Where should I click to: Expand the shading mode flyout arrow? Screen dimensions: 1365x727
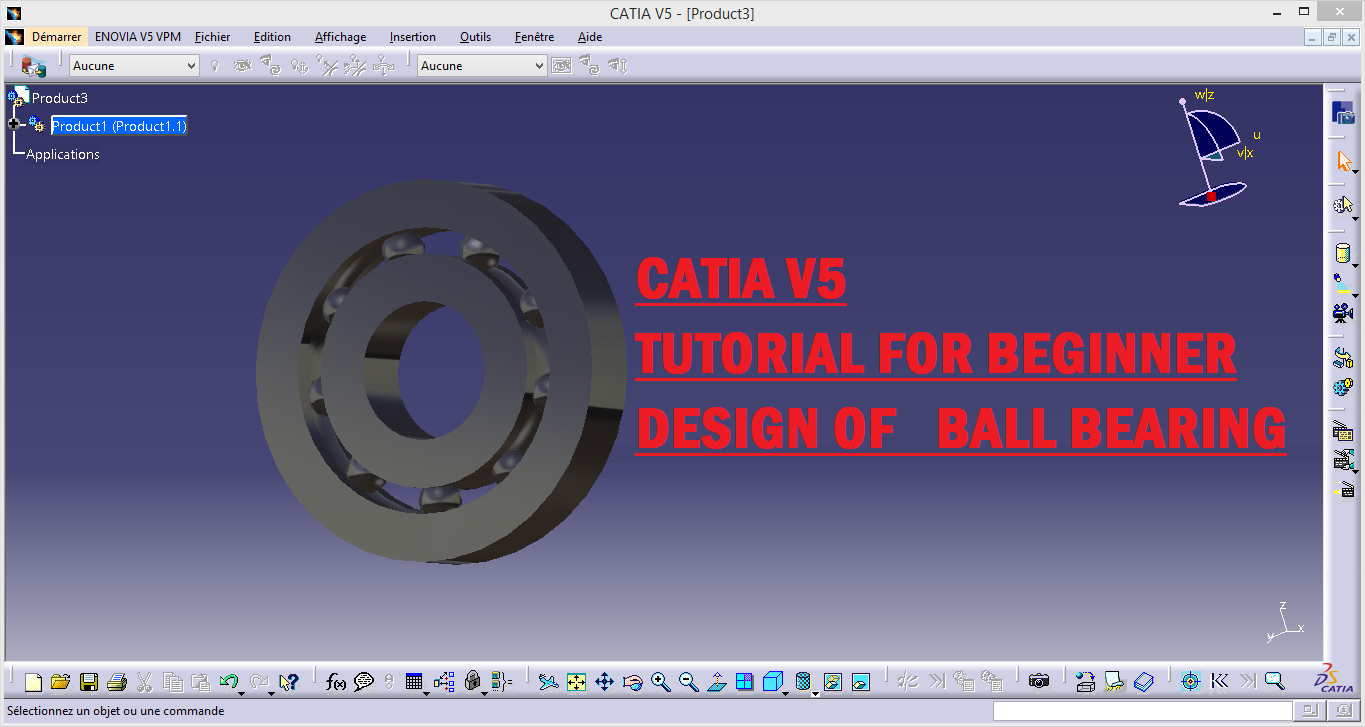[815, 692]
